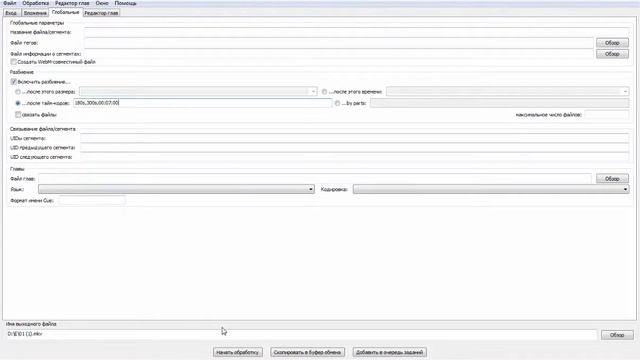Switch to the Вход tab
The image size is (640, 360).
[x=11, y=13]
